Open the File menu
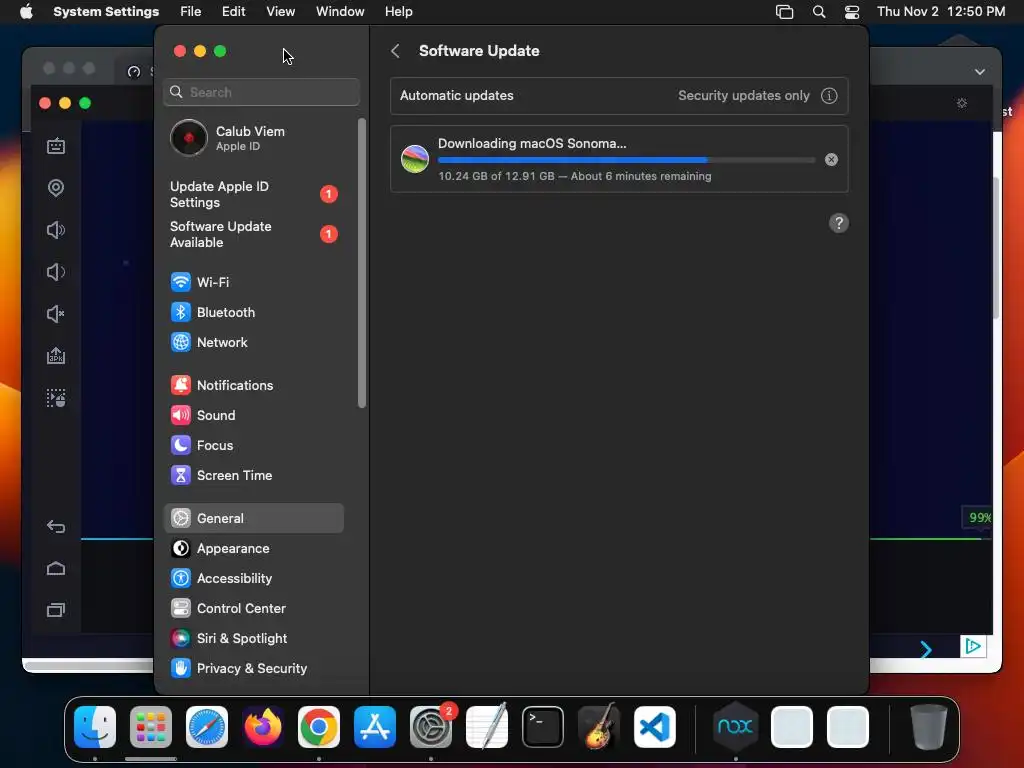1024x768 pixels. point(190,12)
